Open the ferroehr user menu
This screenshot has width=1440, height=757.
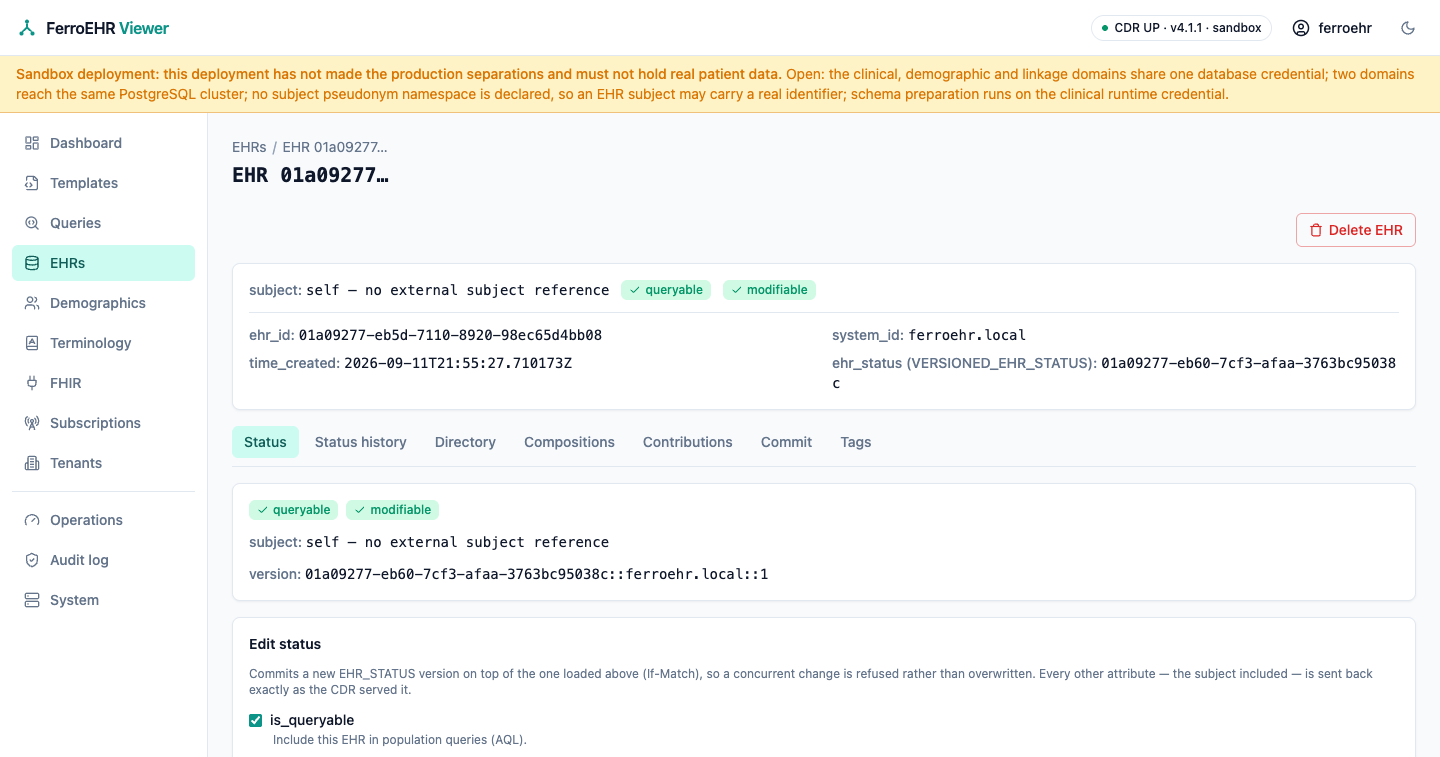pos(1332,28)
